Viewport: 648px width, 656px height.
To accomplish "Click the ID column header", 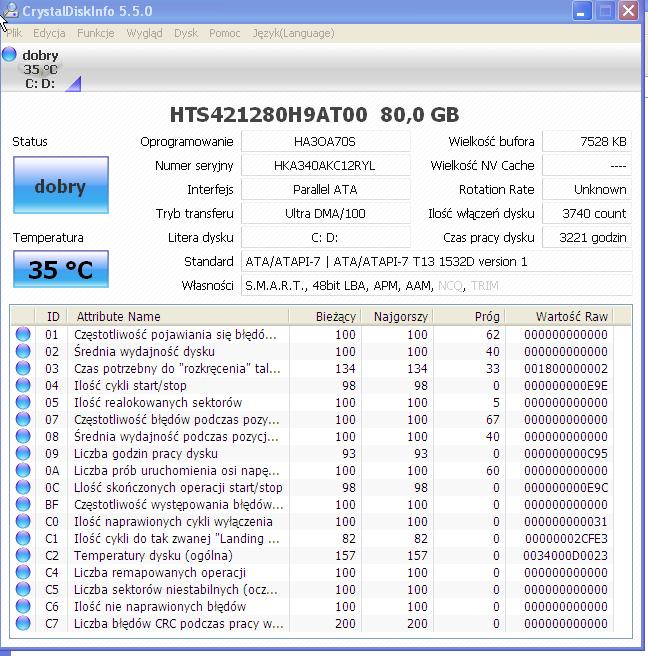I will (x=51, y=316).
